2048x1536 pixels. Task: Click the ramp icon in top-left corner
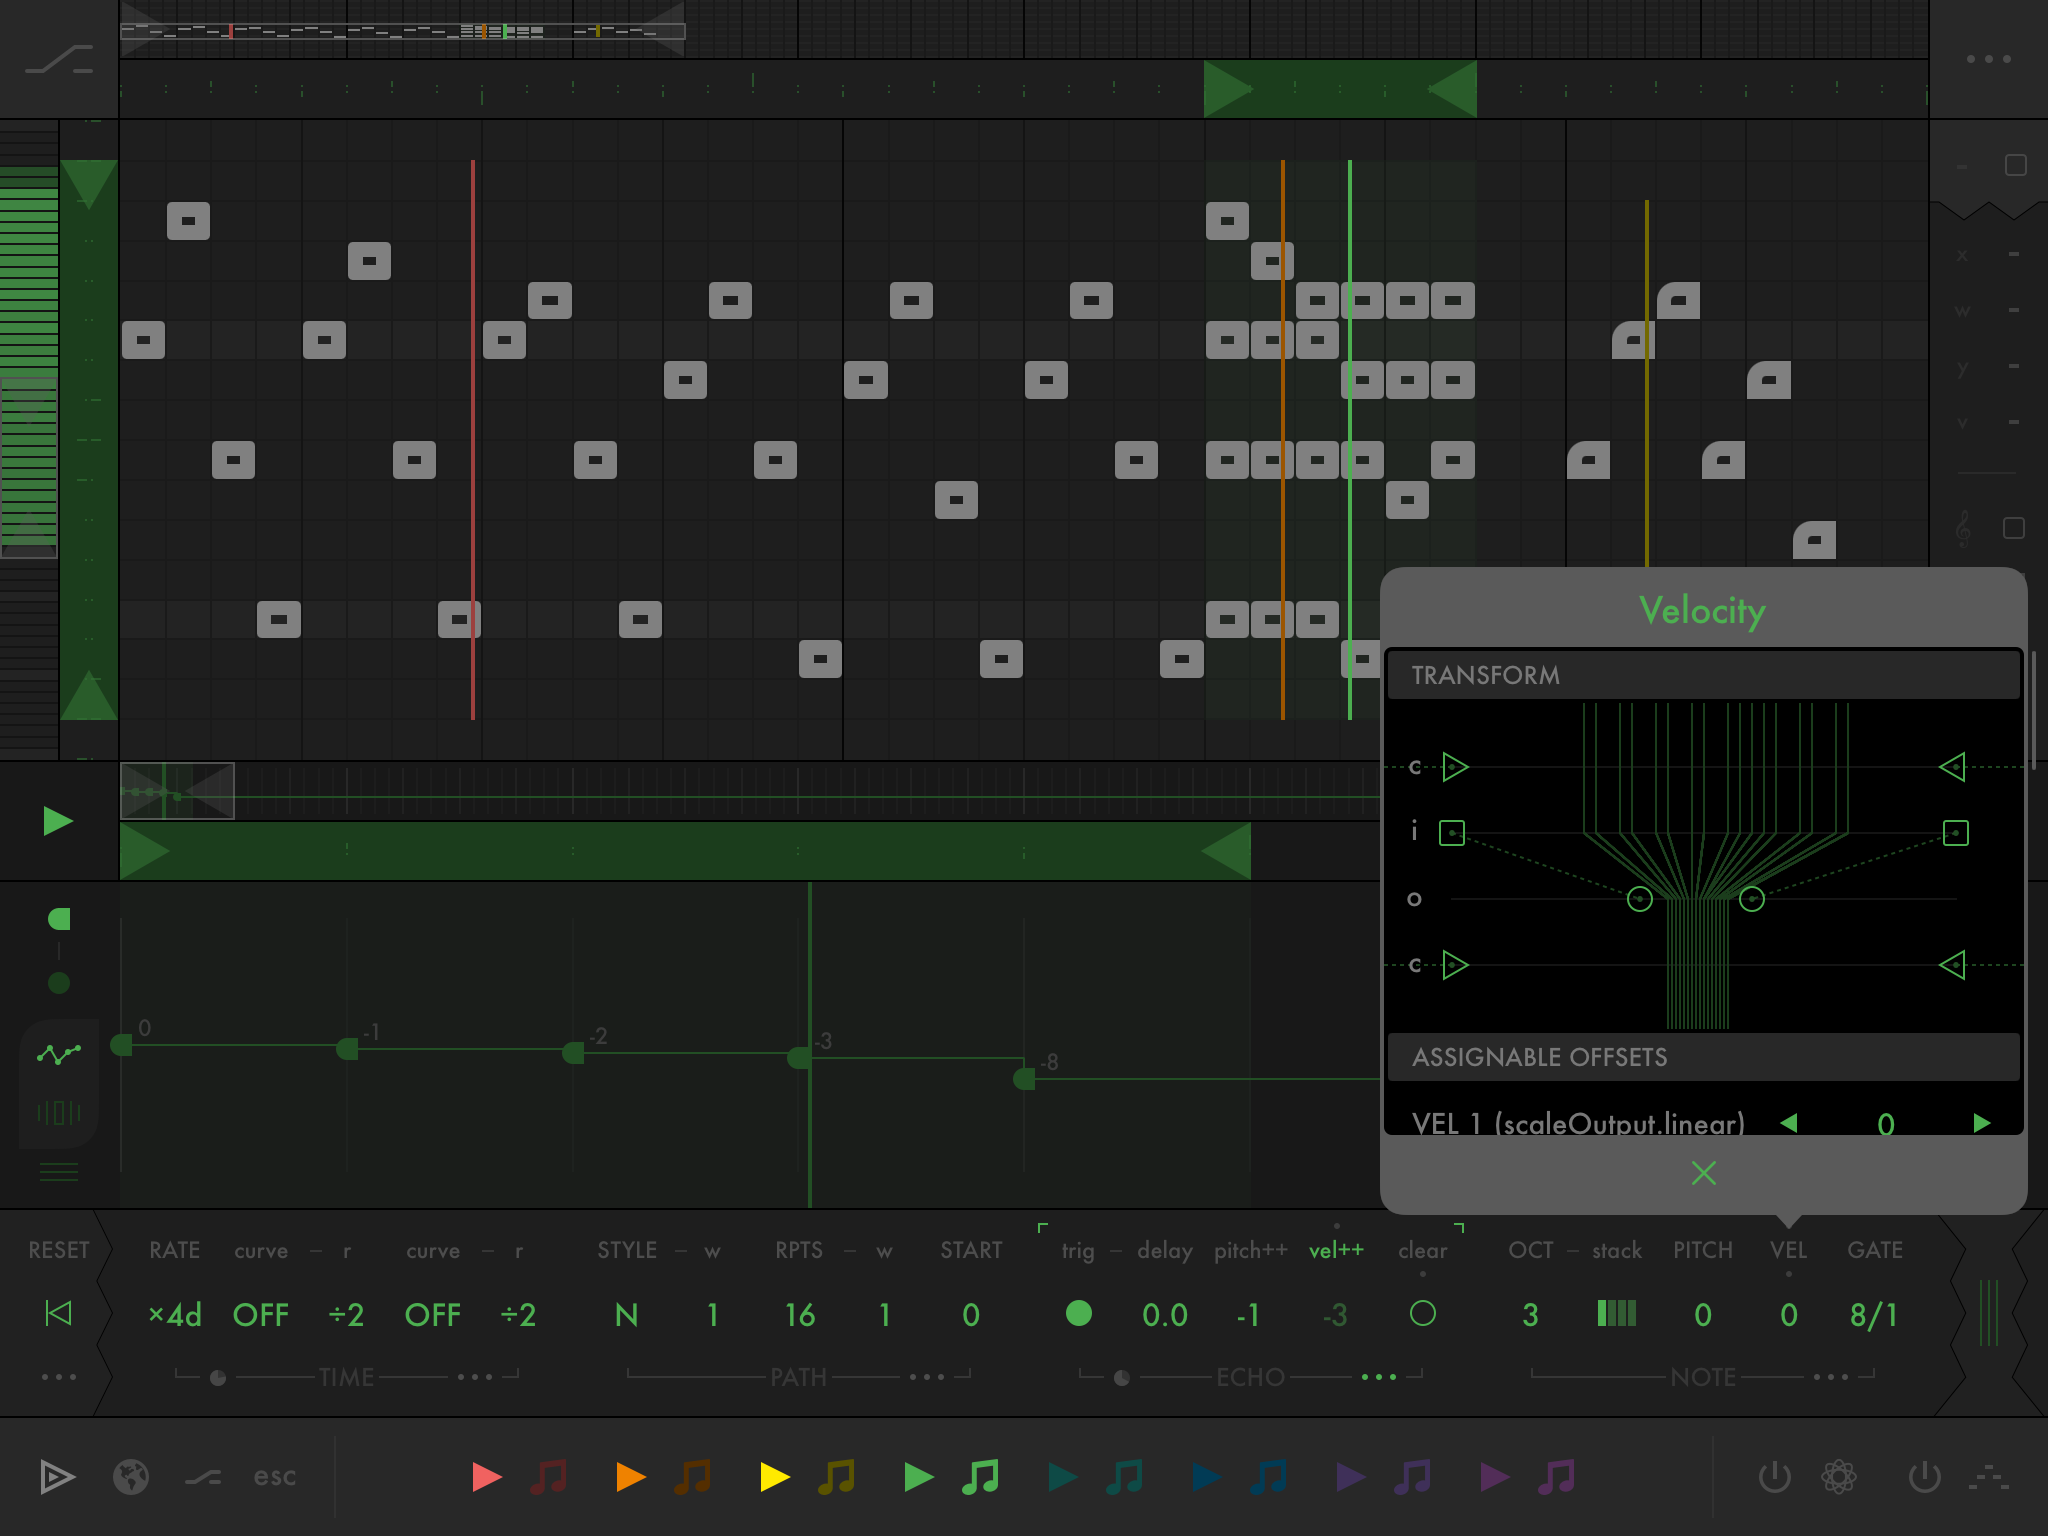coord(59,59)
